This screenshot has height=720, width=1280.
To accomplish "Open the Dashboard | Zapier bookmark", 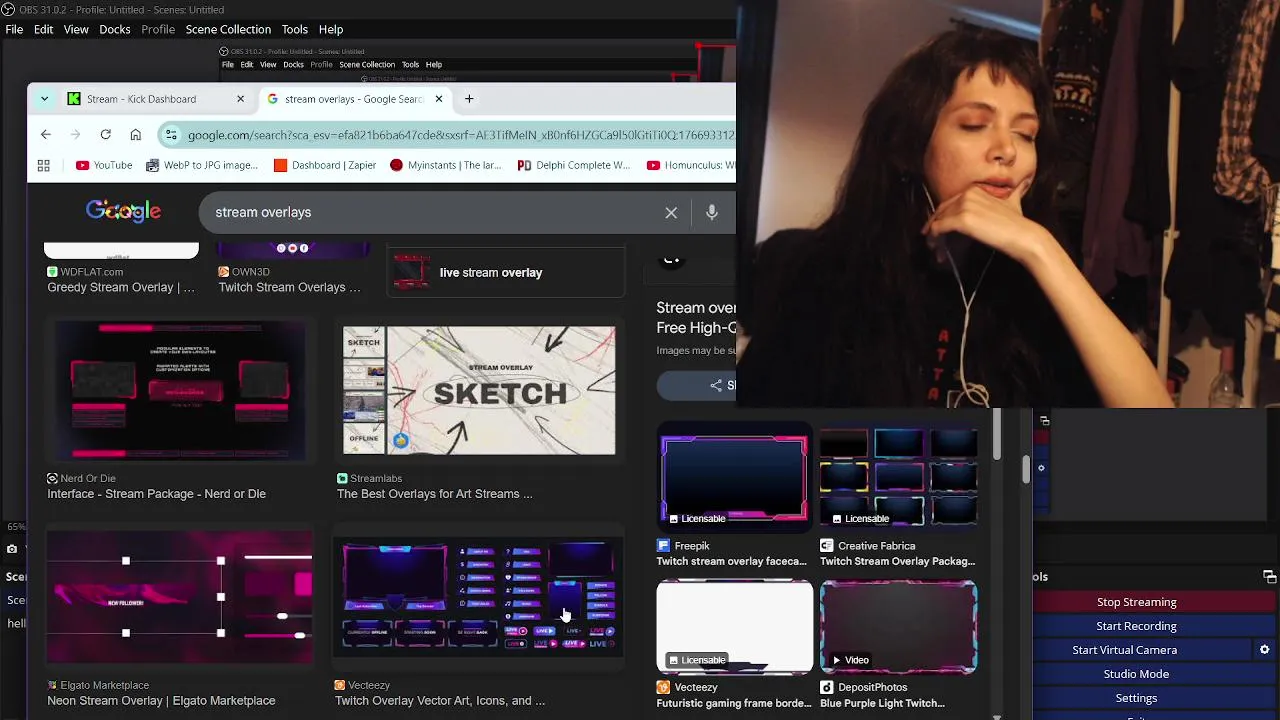I will [325, 165].
